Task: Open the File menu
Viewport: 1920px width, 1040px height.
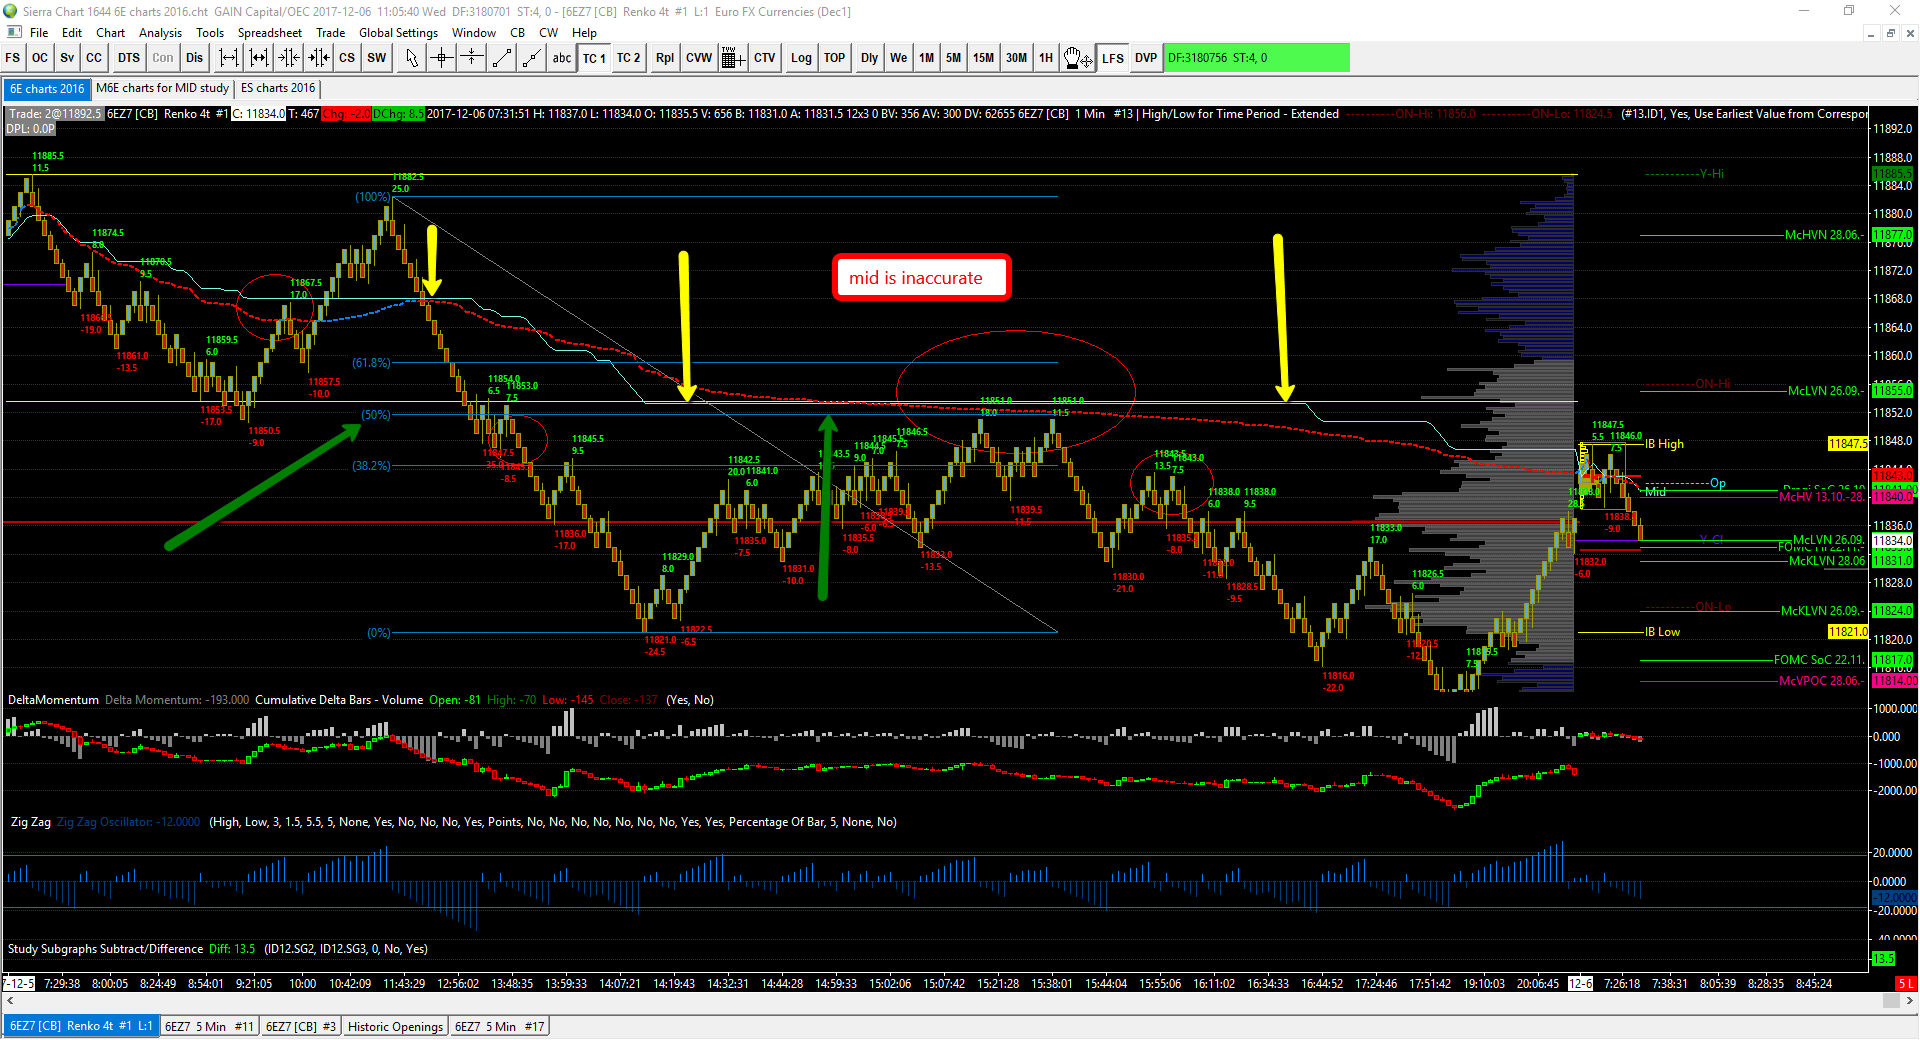Action: pyautogui.click(x=39, y=33)
